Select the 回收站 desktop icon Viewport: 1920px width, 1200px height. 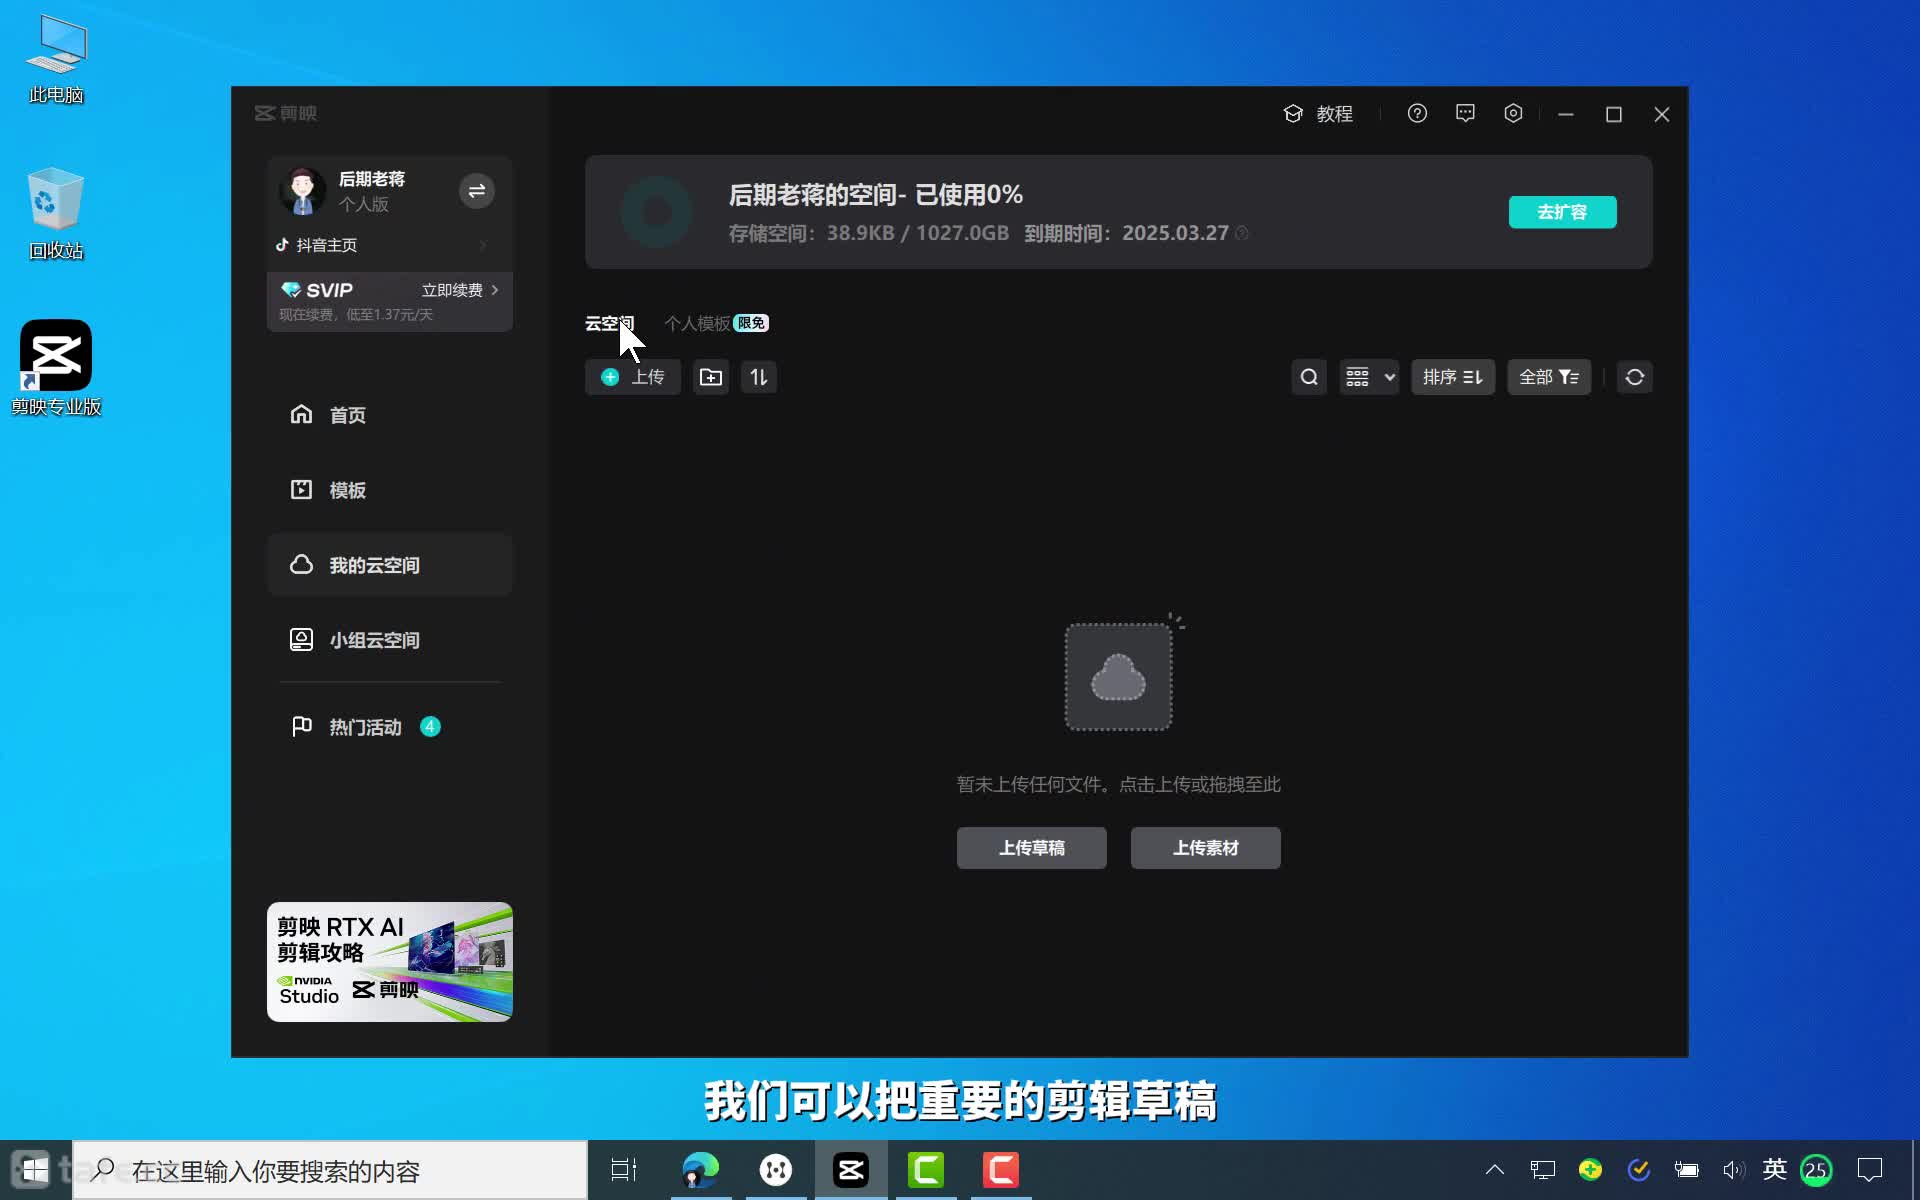pos(56,214)
